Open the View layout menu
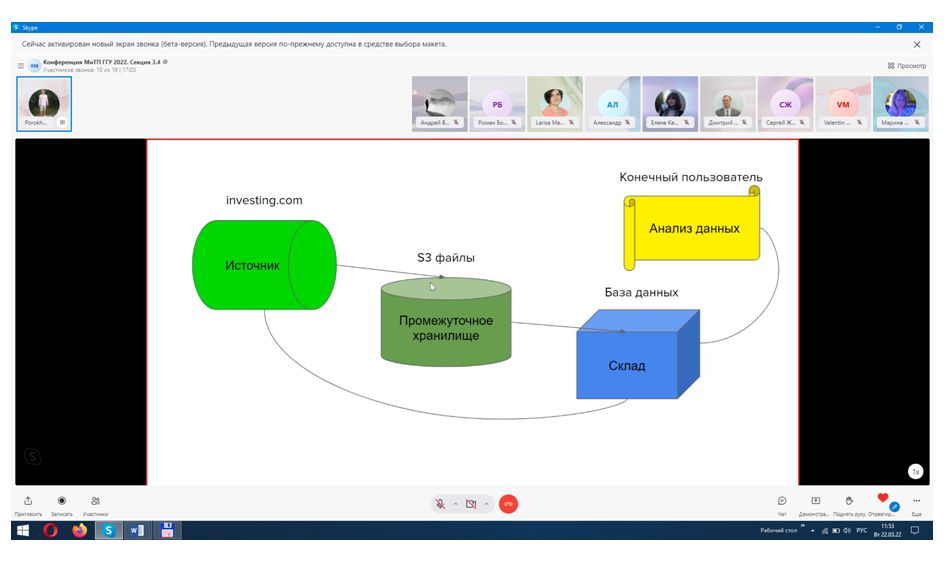Screen dimensions: 946x570 point(907,66)
